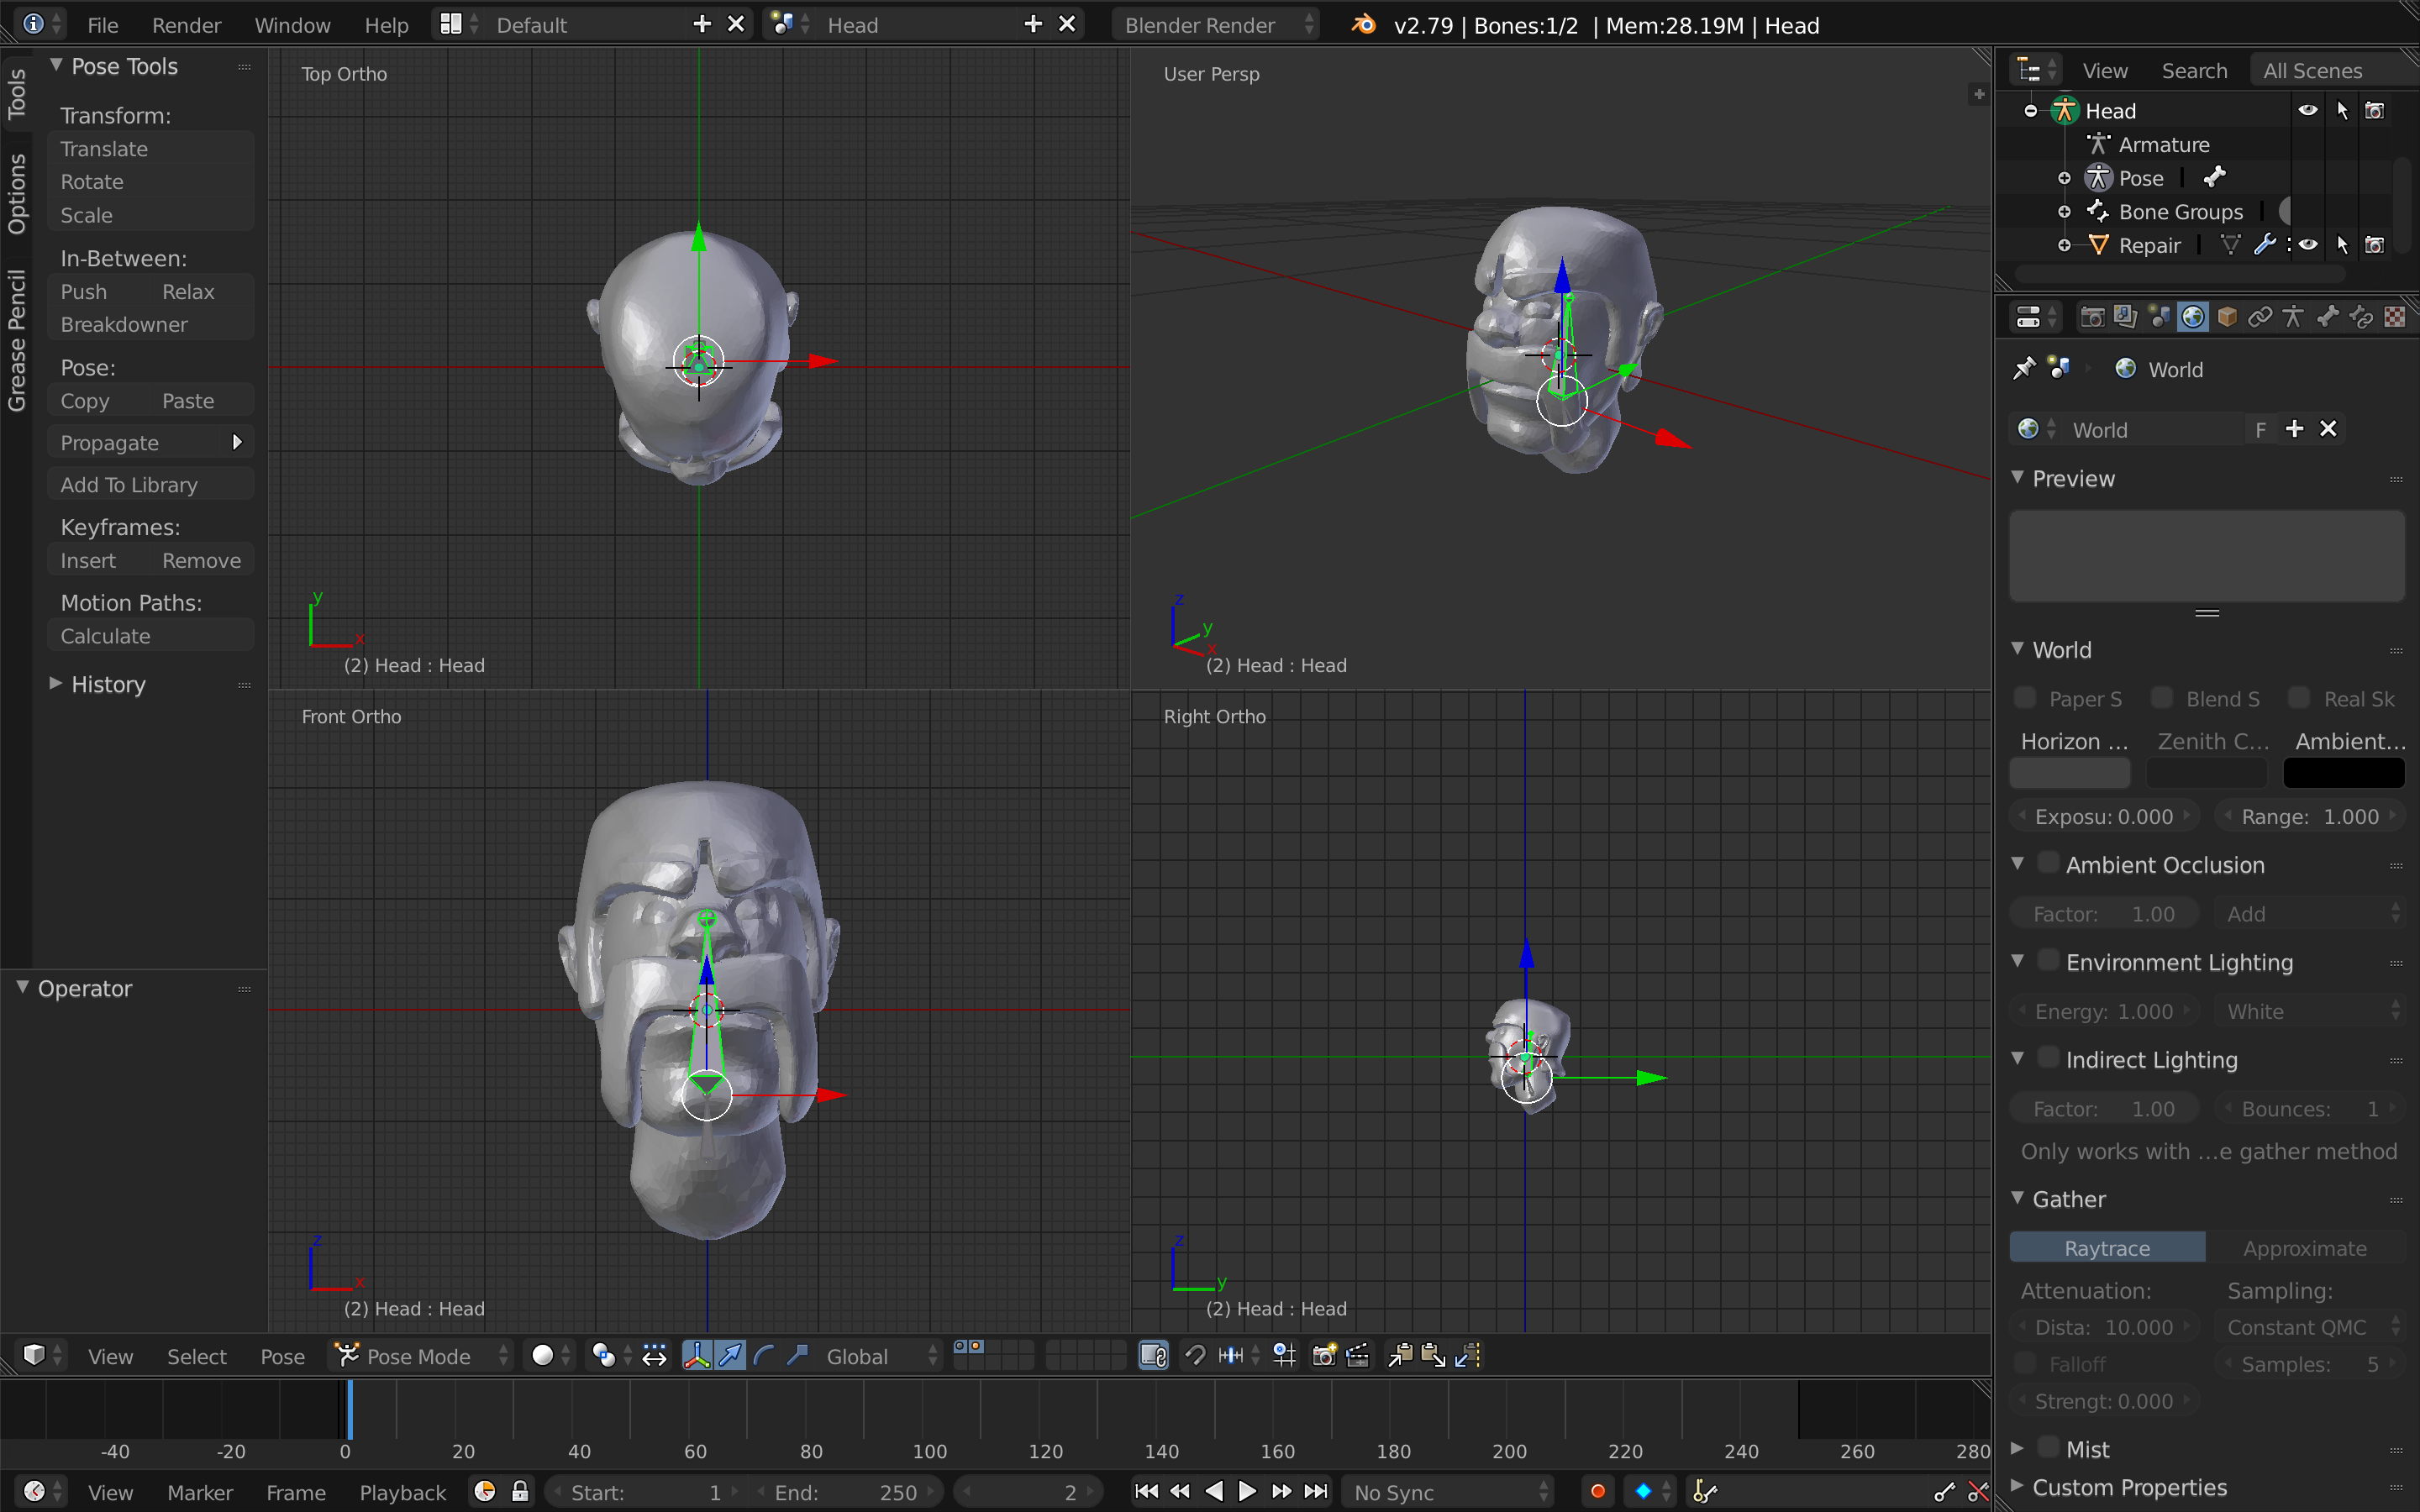
Task: Open the Object properties cube tab
Action: point(2227,318)
